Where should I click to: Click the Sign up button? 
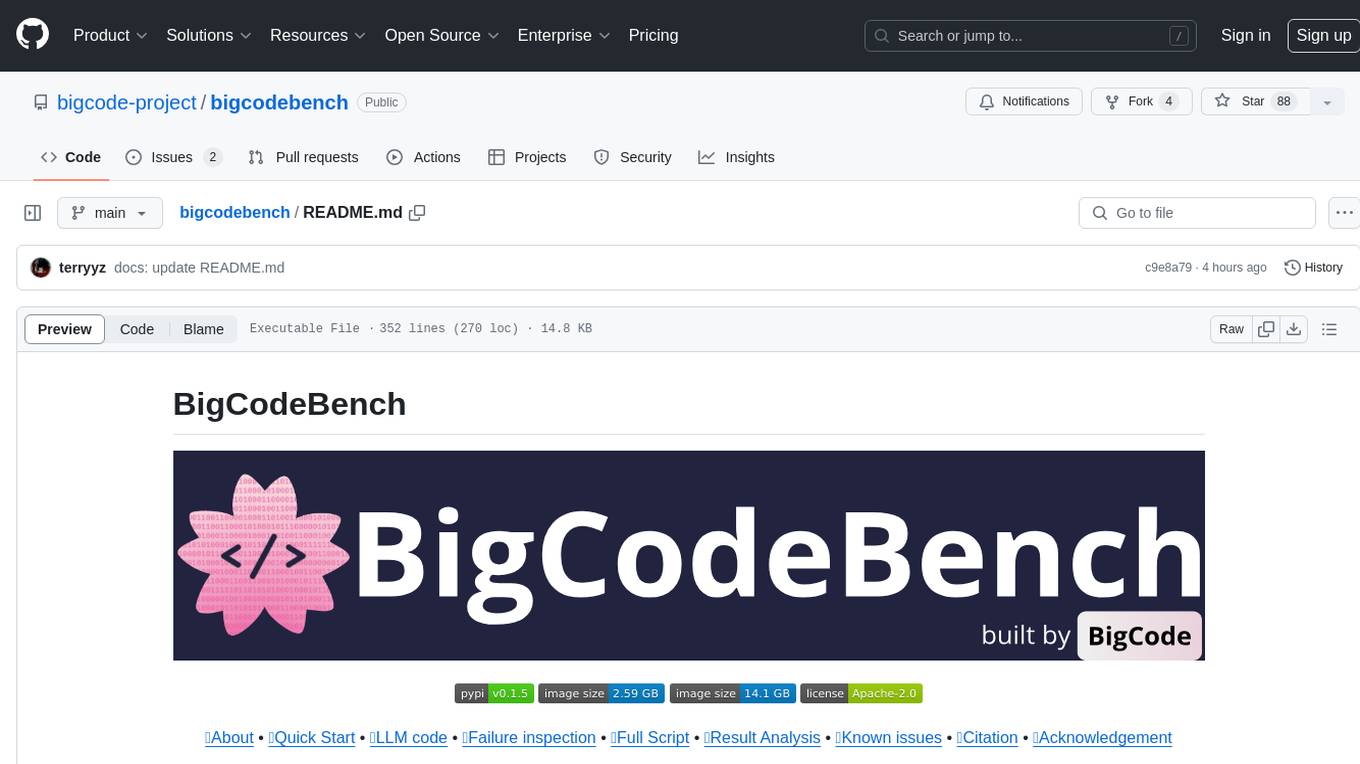(1323, 35)
